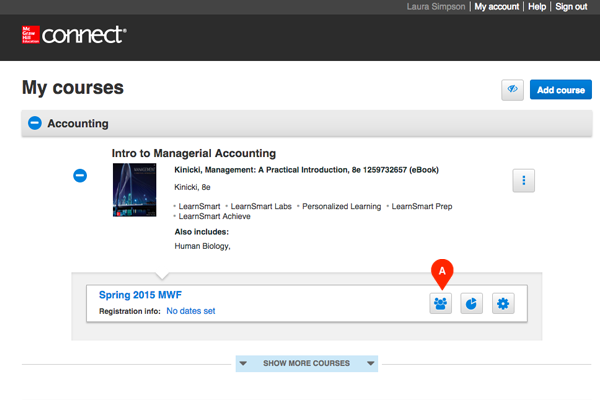Sign out of Connect
This screenshot has height=400, width=600.
571,7
